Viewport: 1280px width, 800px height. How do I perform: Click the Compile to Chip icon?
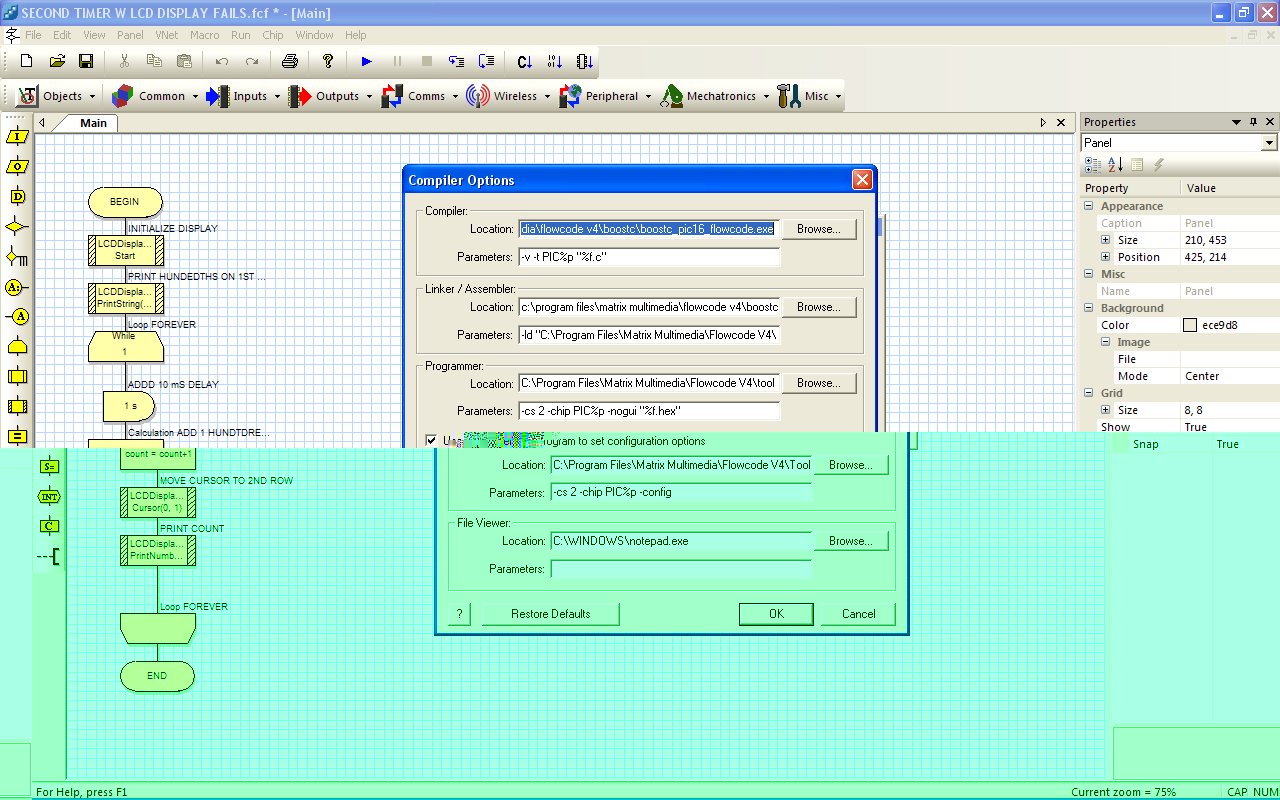tap(585, 61)
